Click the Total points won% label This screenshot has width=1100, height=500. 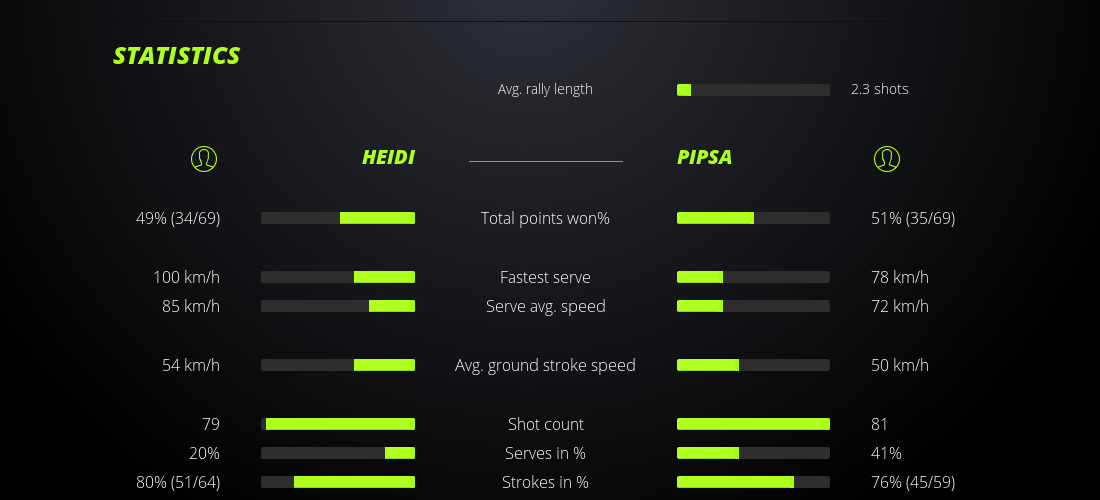click(545, 218)
